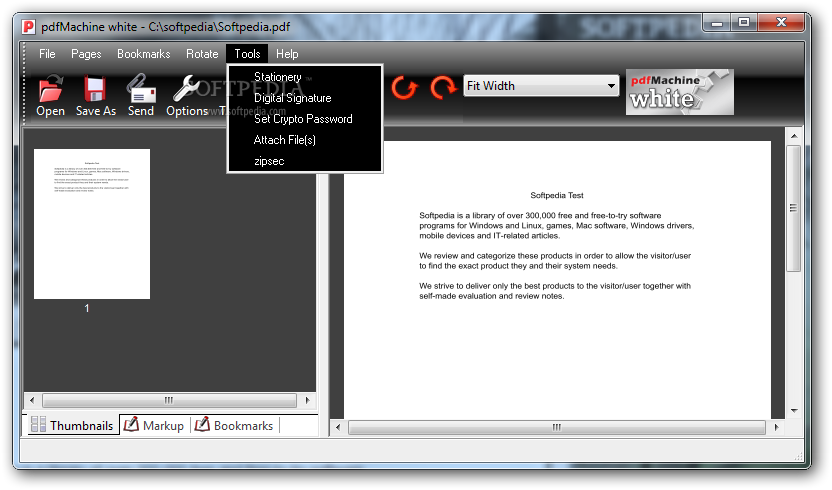Click the pdfMachine app icon in the title bar
Viewport: 832px width, 490px height.
click(29, 27)
